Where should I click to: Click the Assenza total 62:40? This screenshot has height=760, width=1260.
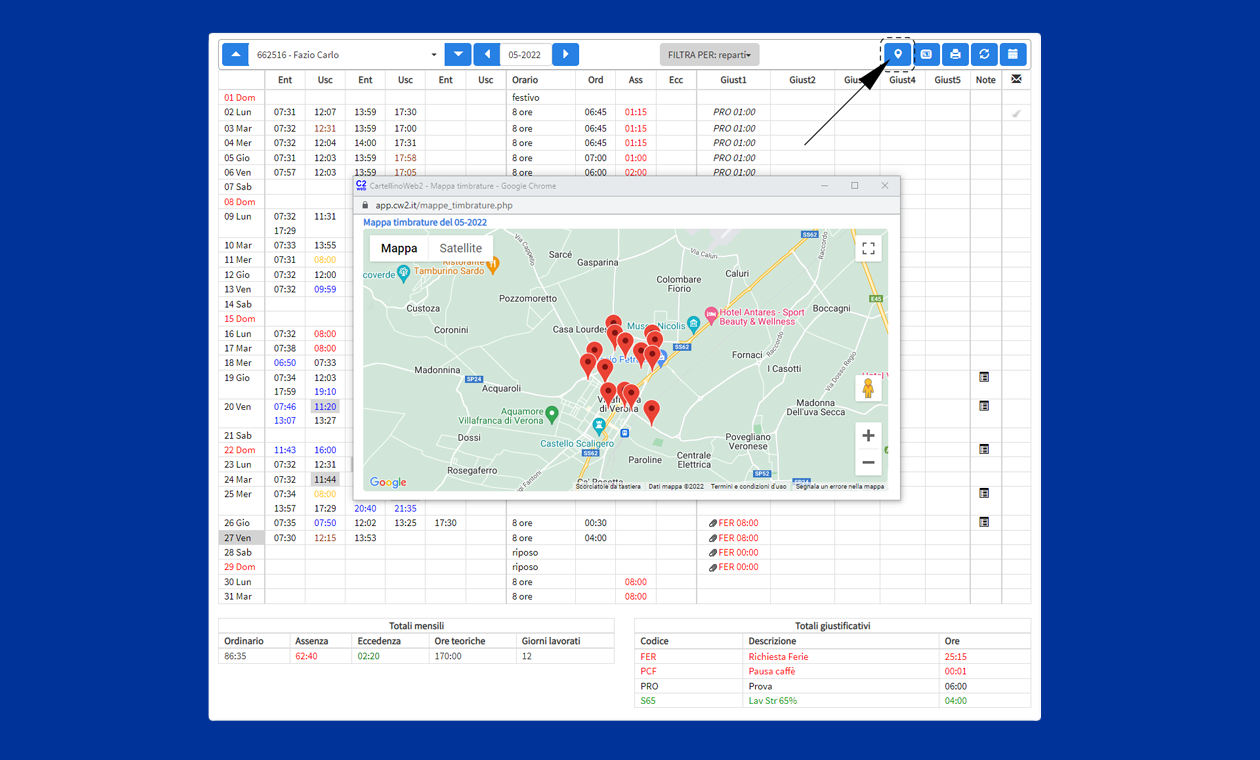308,656
